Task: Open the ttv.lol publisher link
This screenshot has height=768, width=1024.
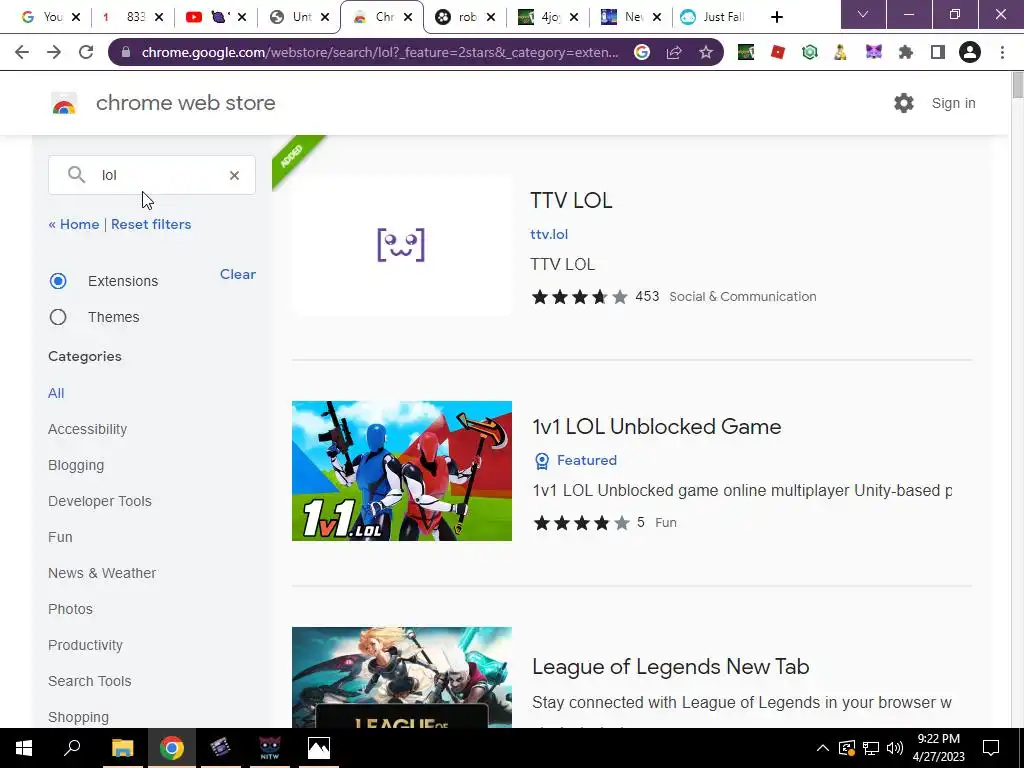Action: tap(549, 234)
